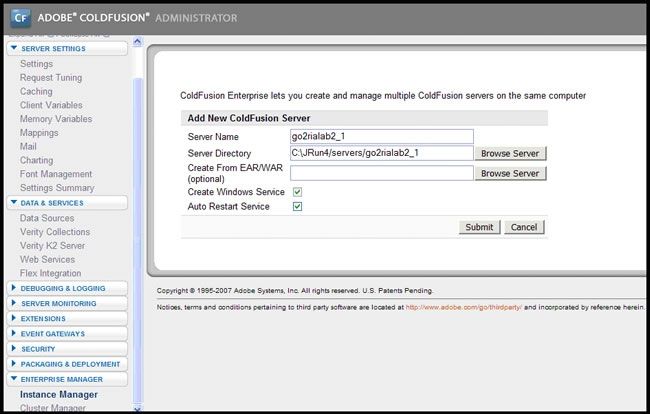Go to Data Sources in sidebar

click(47, 218)
